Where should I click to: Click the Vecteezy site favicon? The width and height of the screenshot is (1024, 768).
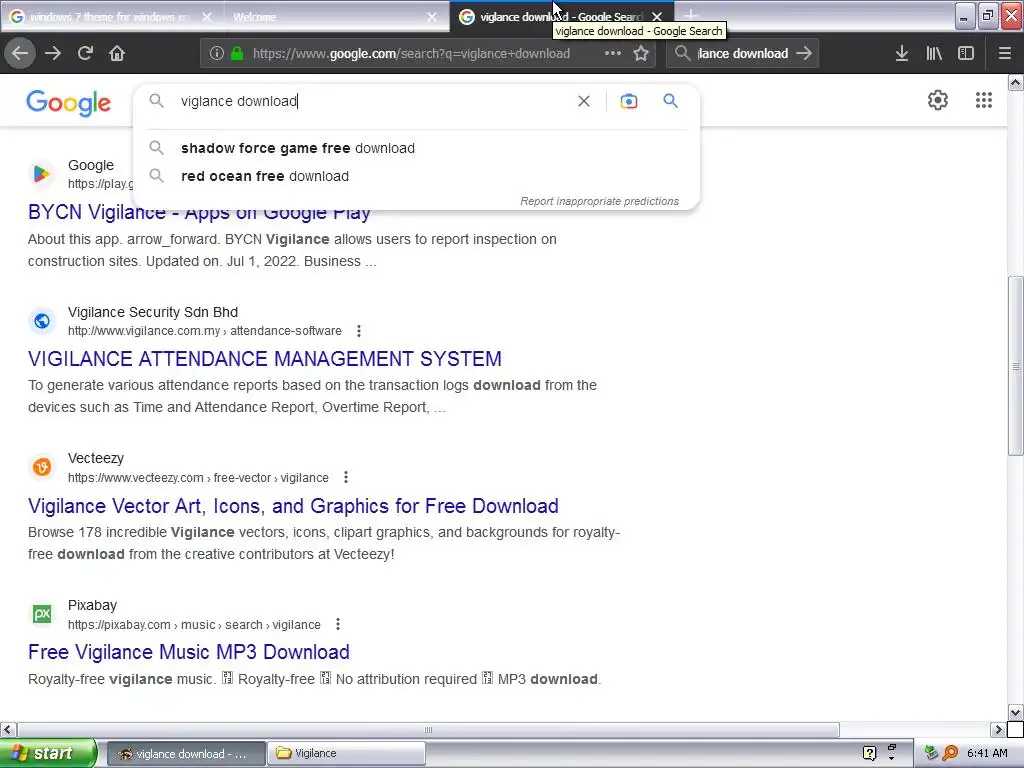42,467
